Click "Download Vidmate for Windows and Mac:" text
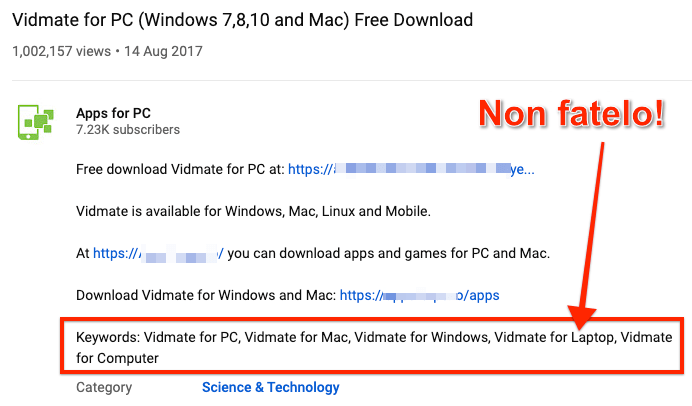Screen dimensions: 692x406 tap(206, 296)
